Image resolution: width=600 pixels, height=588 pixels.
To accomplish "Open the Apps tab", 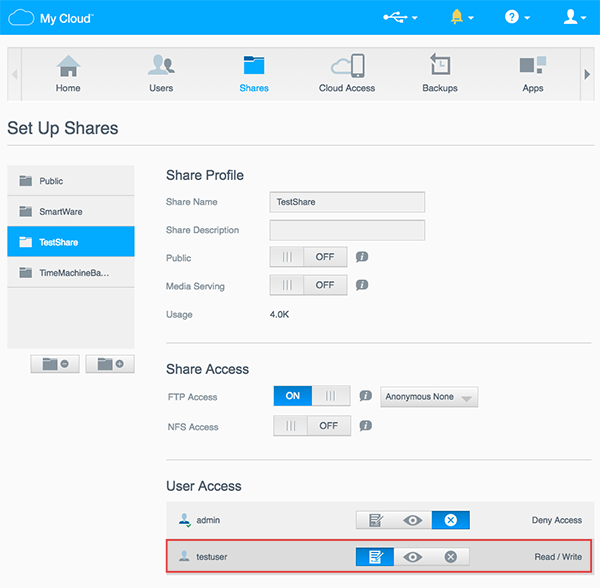I will coord(533,74).
